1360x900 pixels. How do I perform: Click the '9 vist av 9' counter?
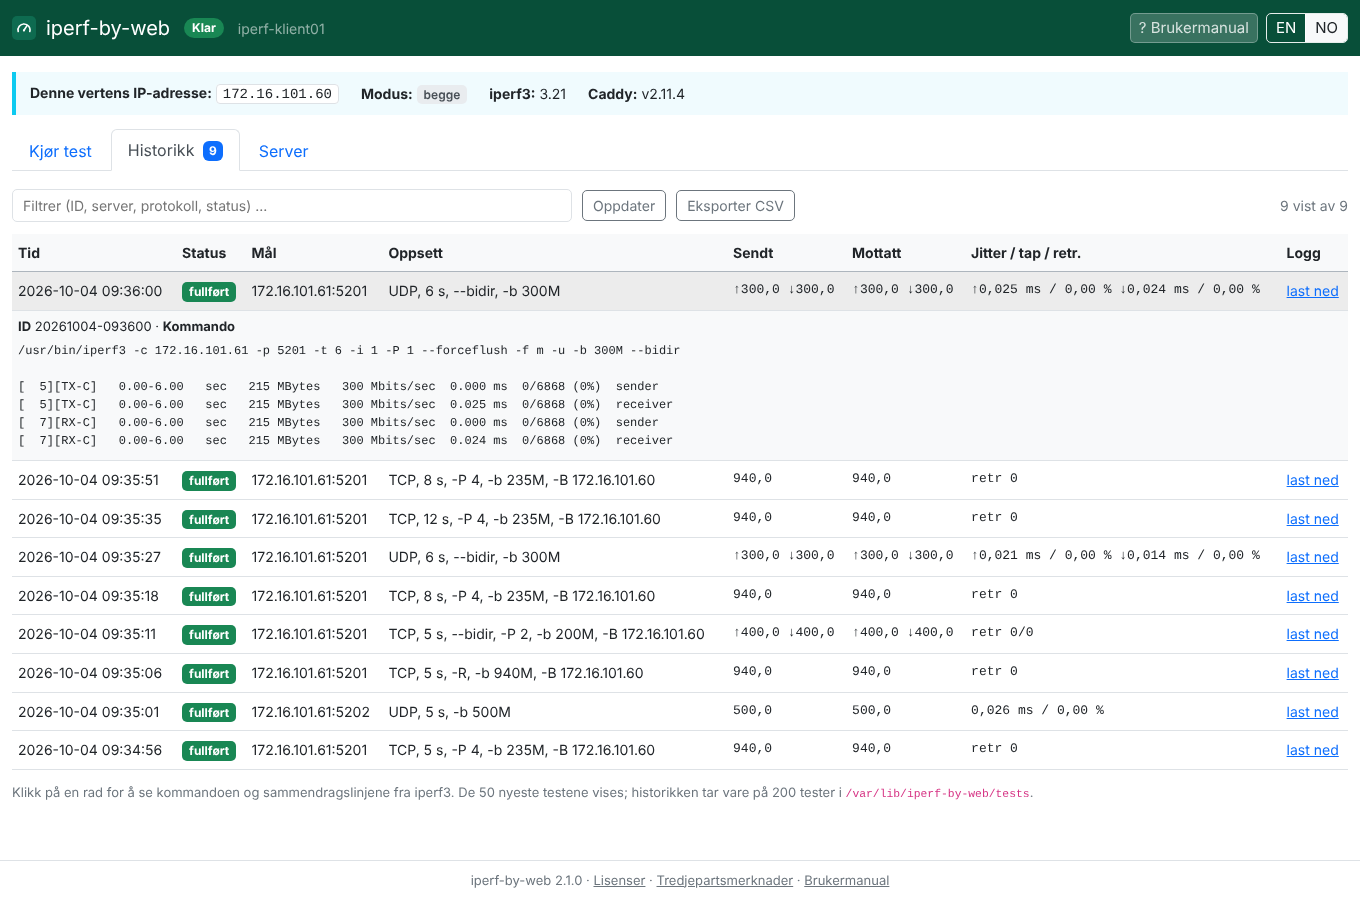tap(1313, 206)
